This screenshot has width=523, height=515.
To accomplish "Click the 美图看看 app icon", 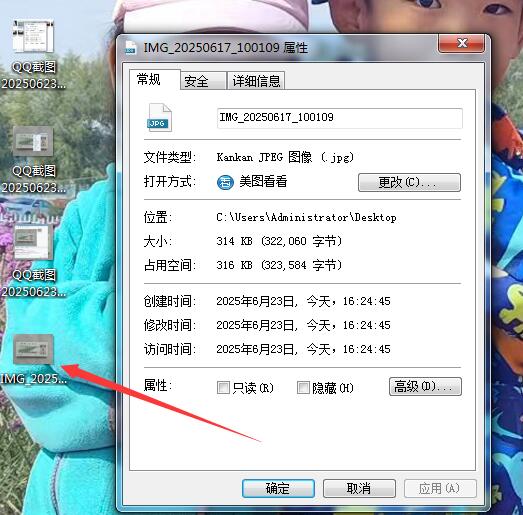I will coord(225,182).
